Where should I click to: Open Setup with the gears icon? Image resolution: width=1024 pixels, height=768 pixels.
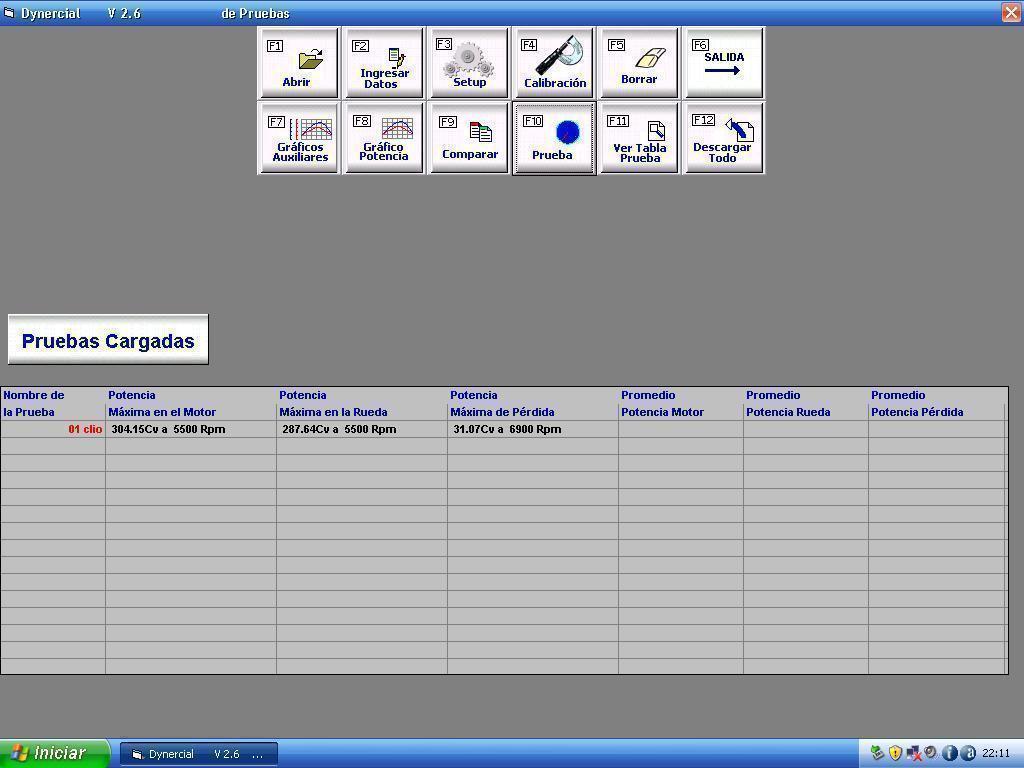click(x=469, y=63)
